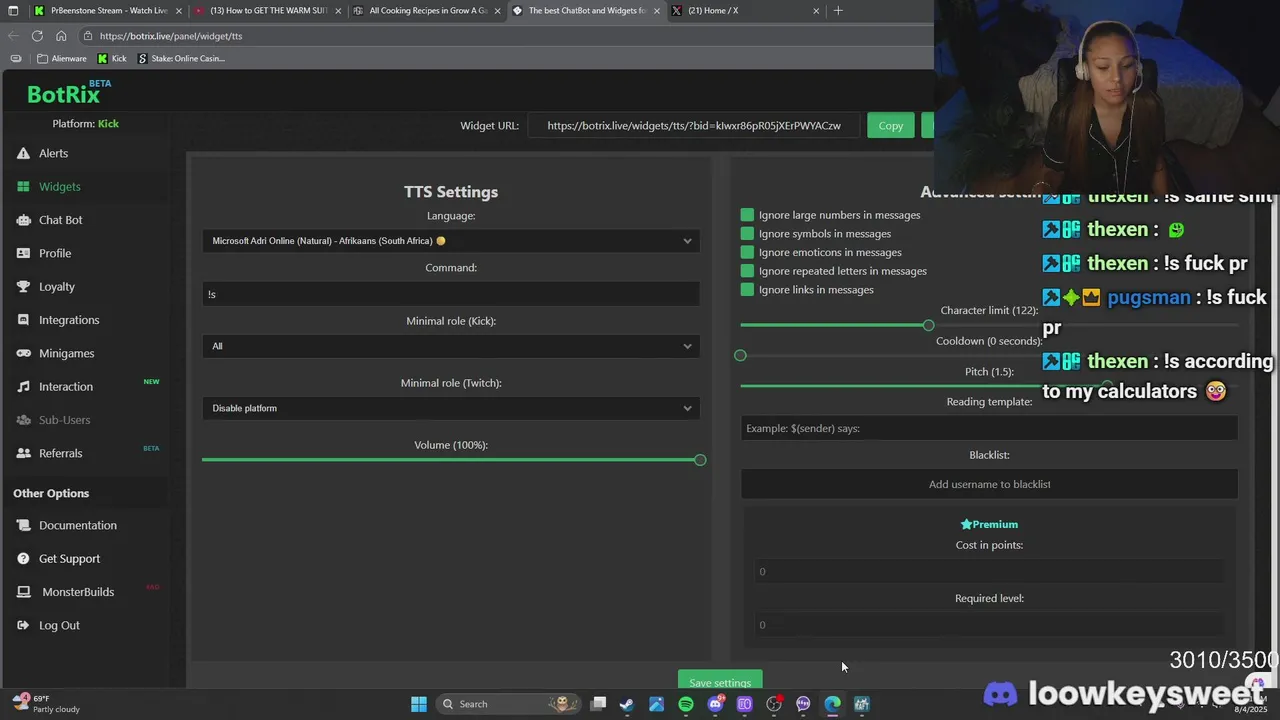The height and width of the screenshot is (720, 1280).
Task: Open MonsterBuilds link in sidebar
Action: click(x=78, y=592)
